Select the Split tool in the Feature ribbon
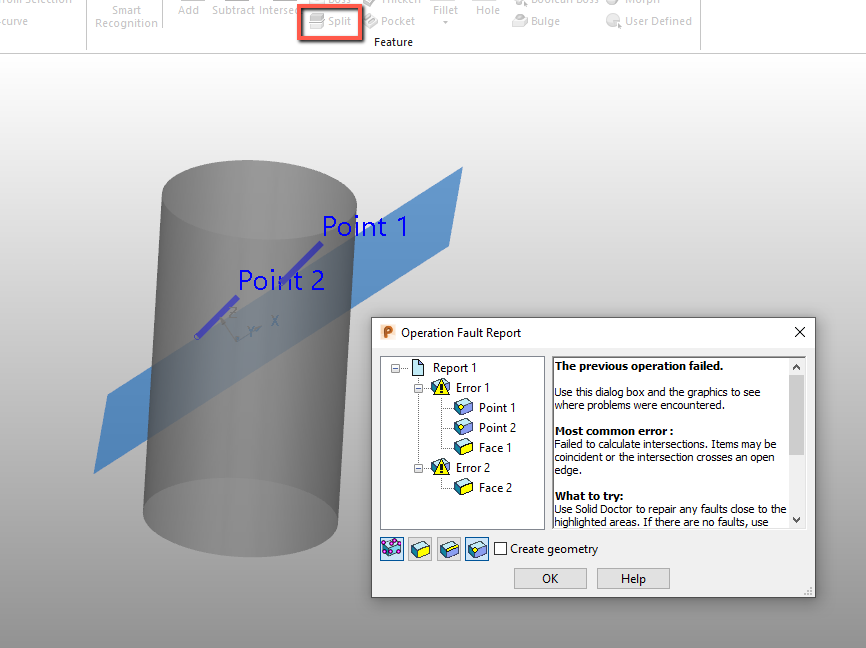 point(330,20)
